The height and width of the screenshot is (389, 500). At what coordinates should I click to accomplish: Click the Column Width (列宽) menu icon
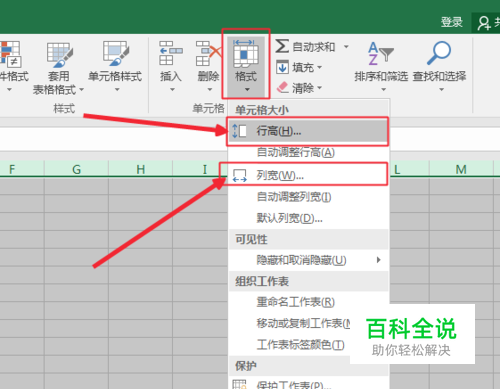point(239,175)
